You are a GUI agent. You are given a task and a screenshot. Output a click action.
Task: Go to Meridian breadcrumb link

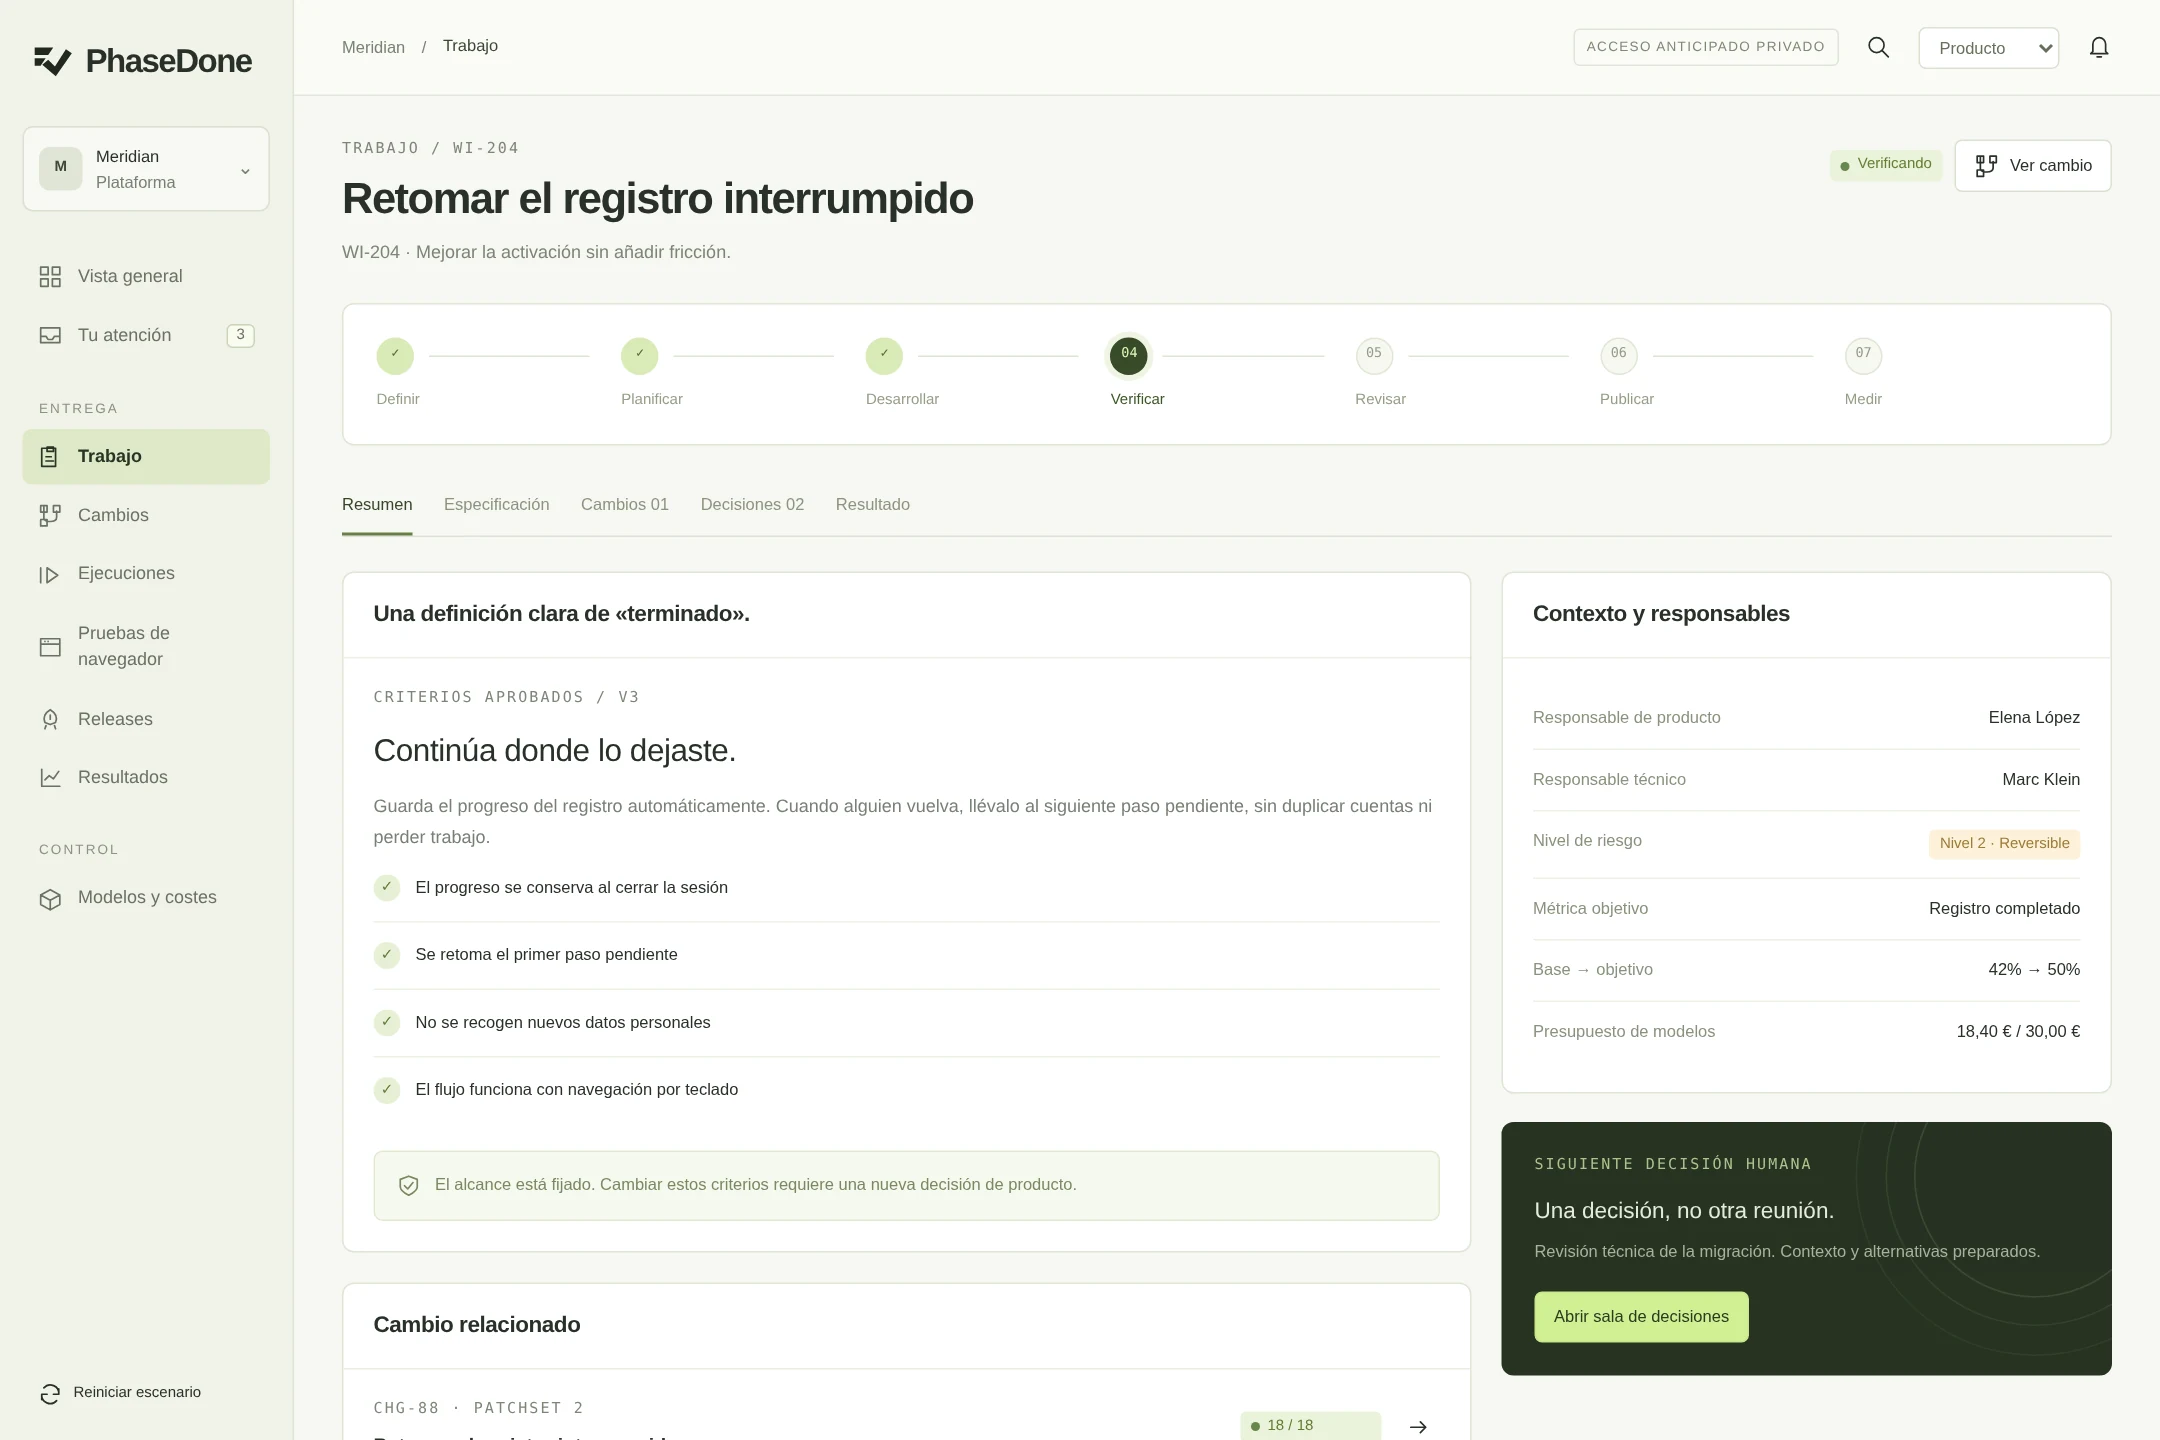coord(373,48)
